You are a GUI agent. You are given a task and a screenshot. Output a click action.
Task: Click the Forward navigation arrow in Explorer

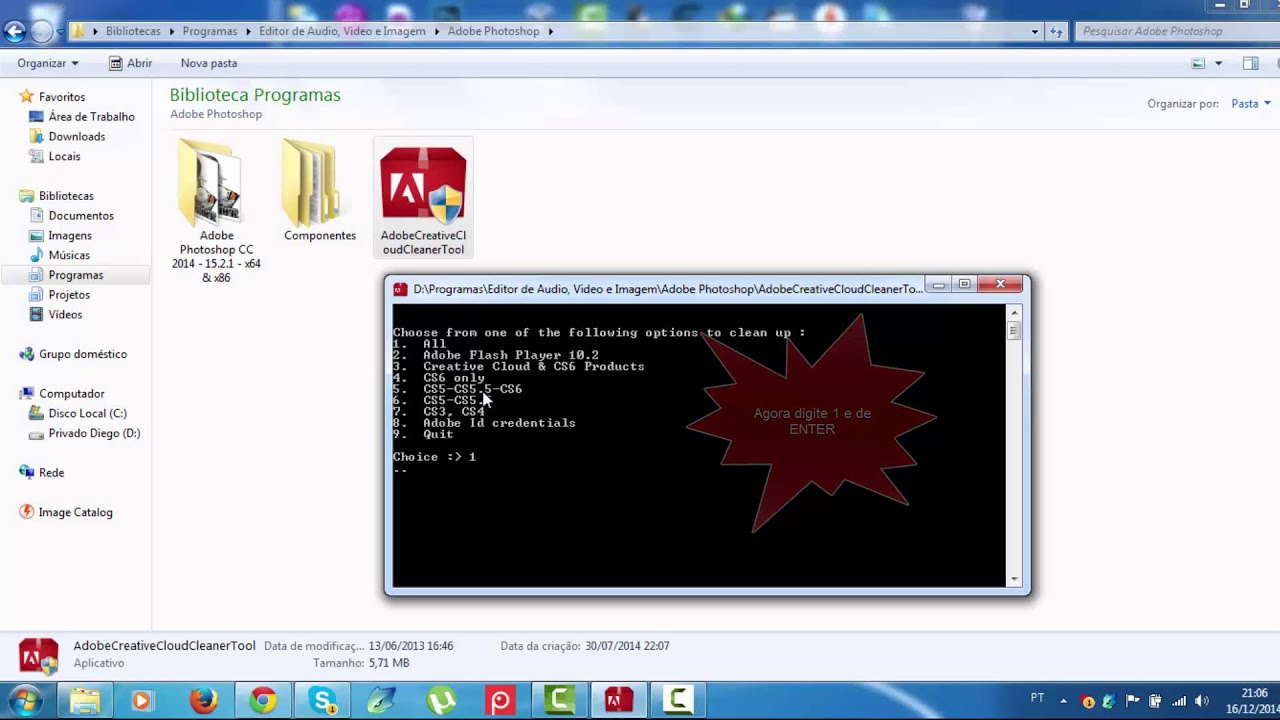point(41,31)
